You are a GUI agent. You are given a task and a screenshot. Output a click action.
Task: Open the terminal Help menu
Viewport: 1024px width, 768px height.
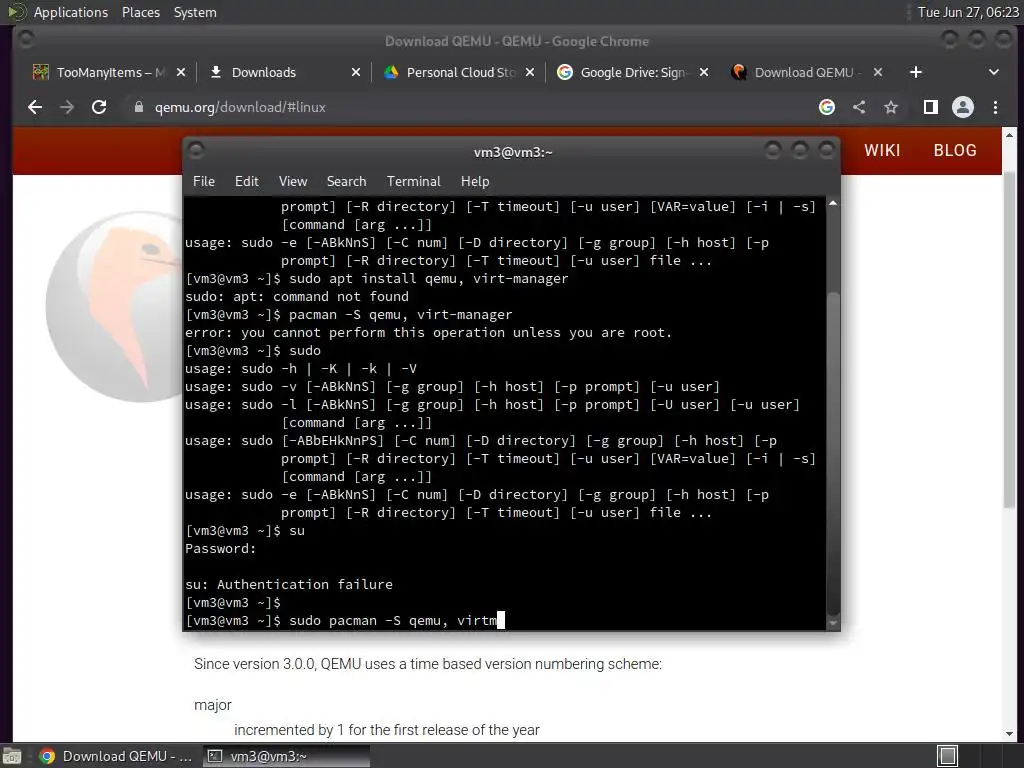coord(475,182)
